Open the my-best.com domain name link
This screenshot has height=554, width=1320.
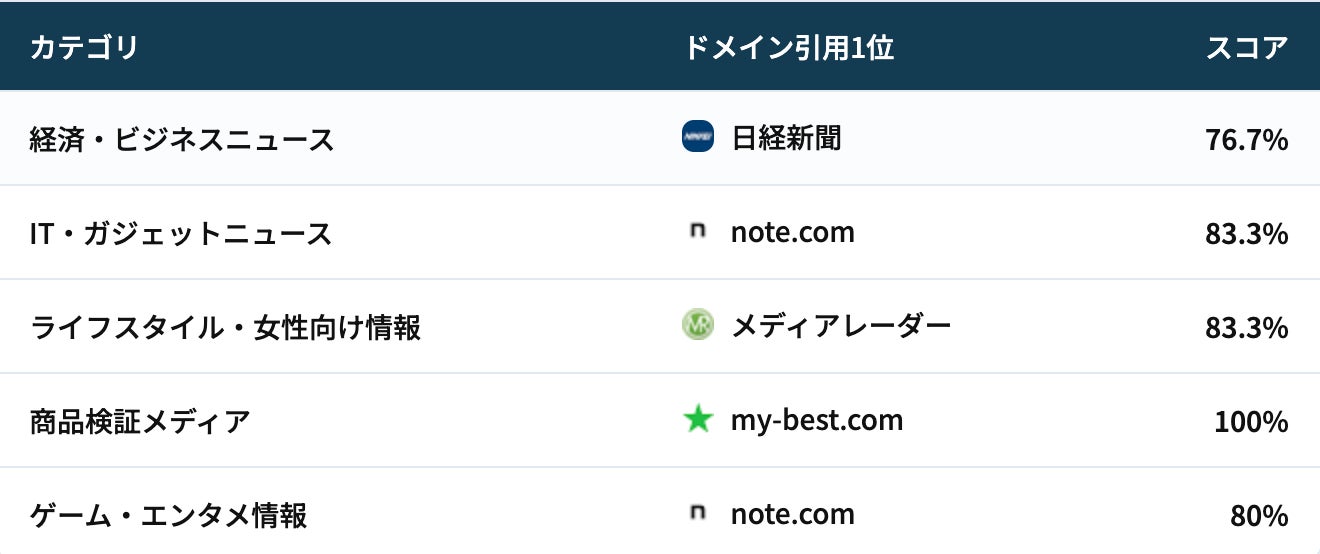coord(817,420)
